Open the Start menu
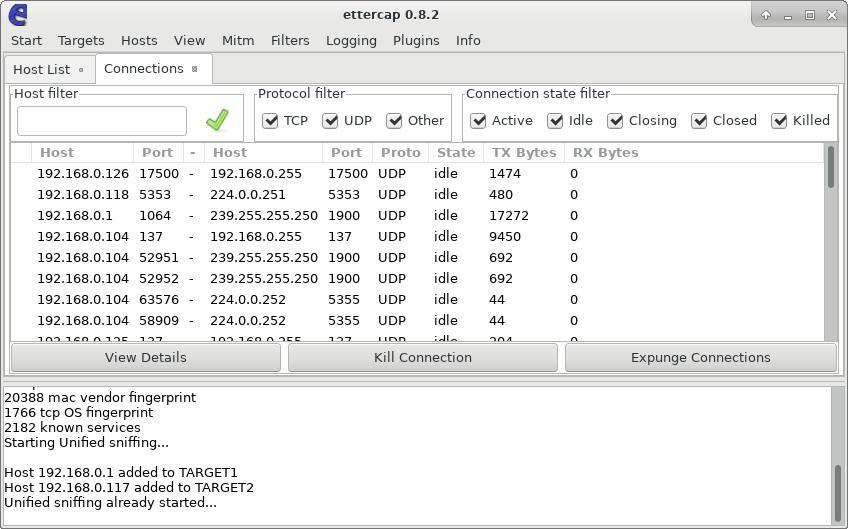848x529 pixels. point(26,41)
